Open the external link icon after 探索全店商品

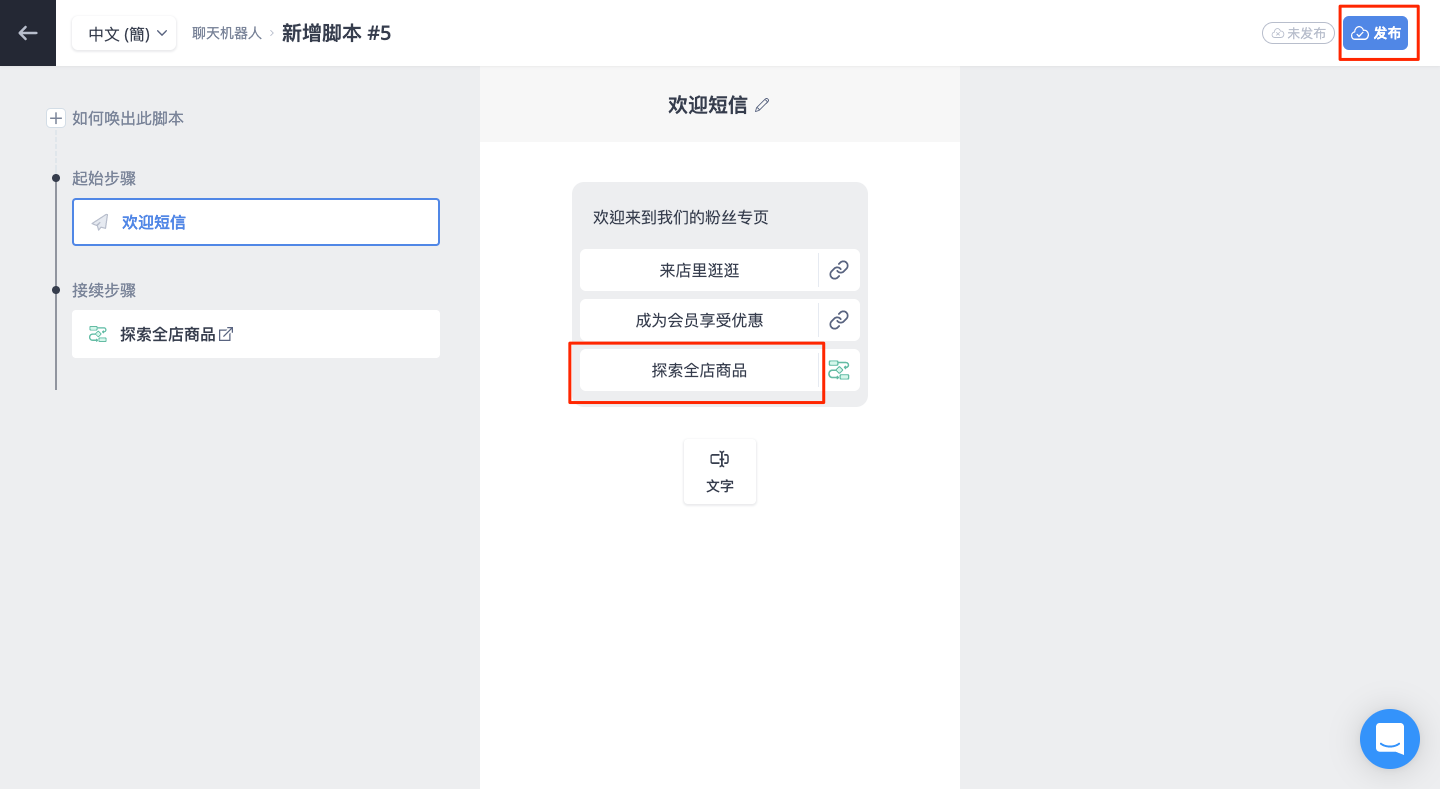coord(226,334)
